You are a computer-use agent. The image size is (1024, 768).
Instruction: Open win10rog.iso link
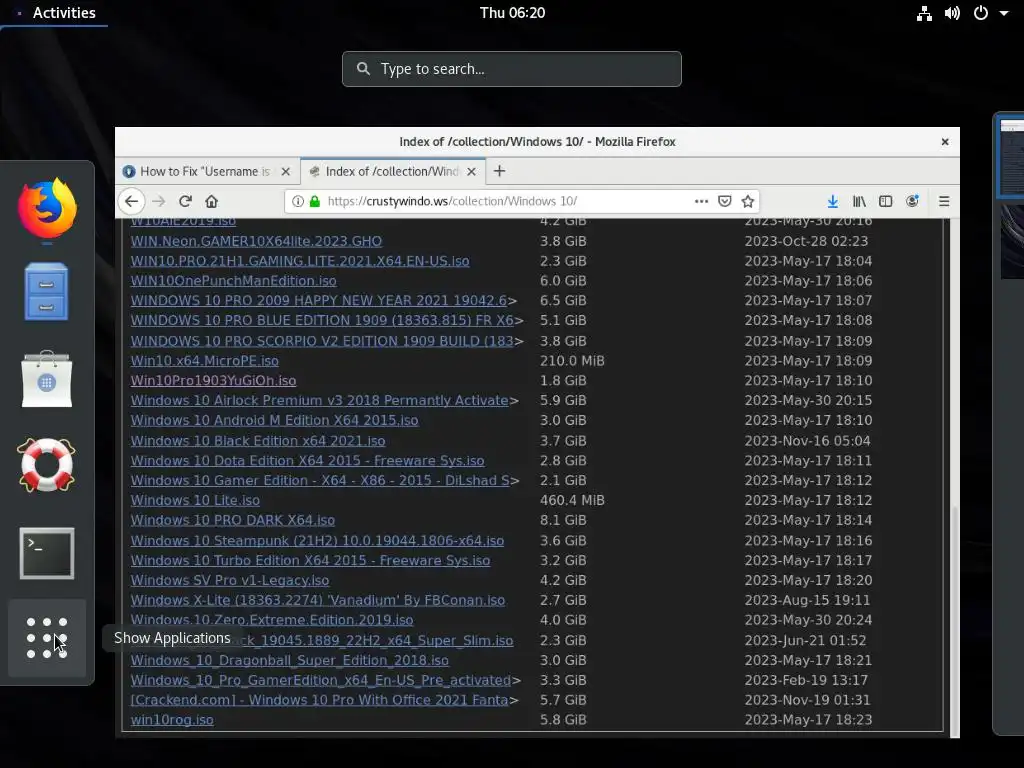point(172,720)
